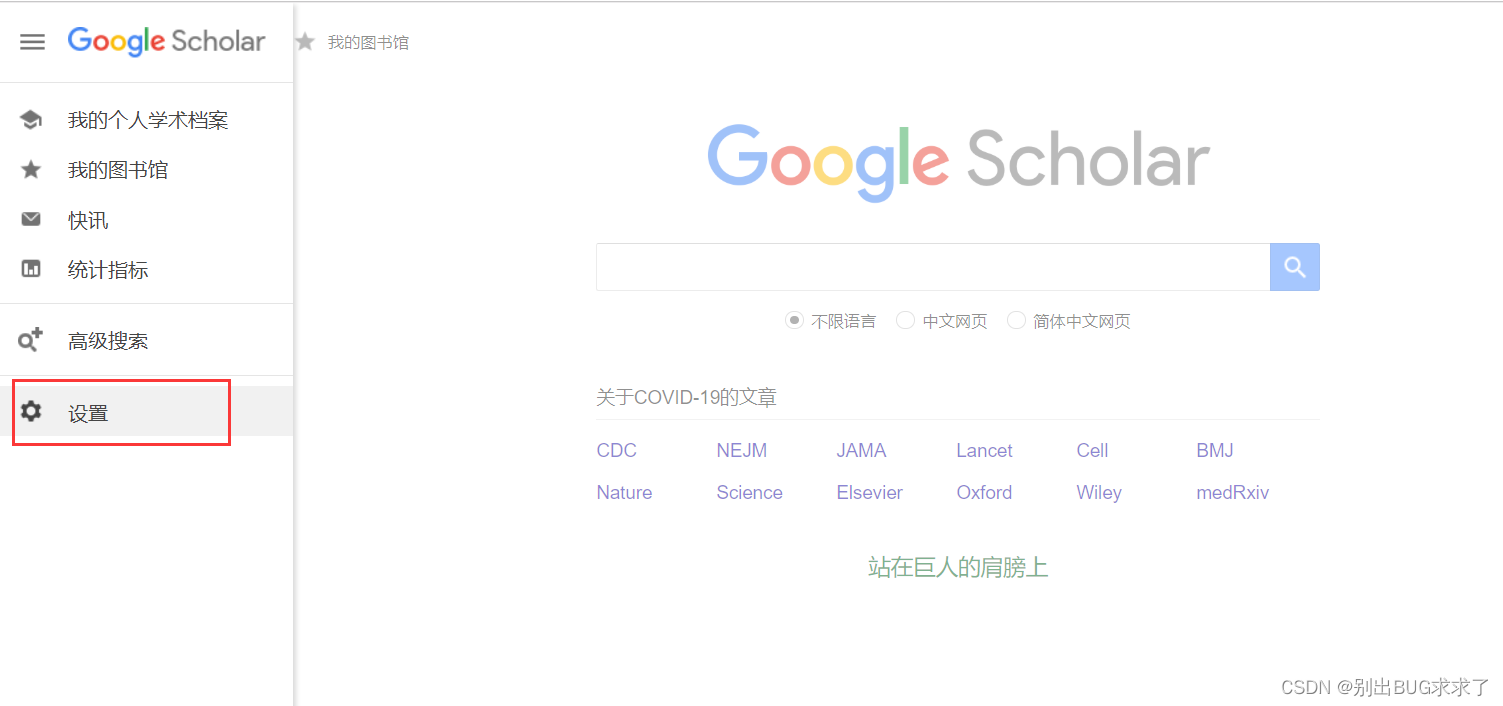Open the Wiley COVID-19 link
The image size is (1503, 706).
click(x=1099, y=493)
